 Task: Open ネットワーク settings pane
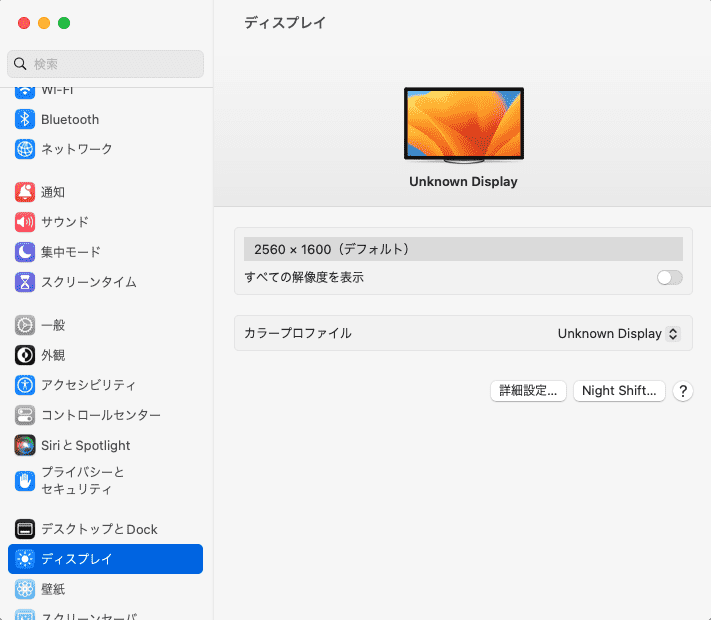105,149
